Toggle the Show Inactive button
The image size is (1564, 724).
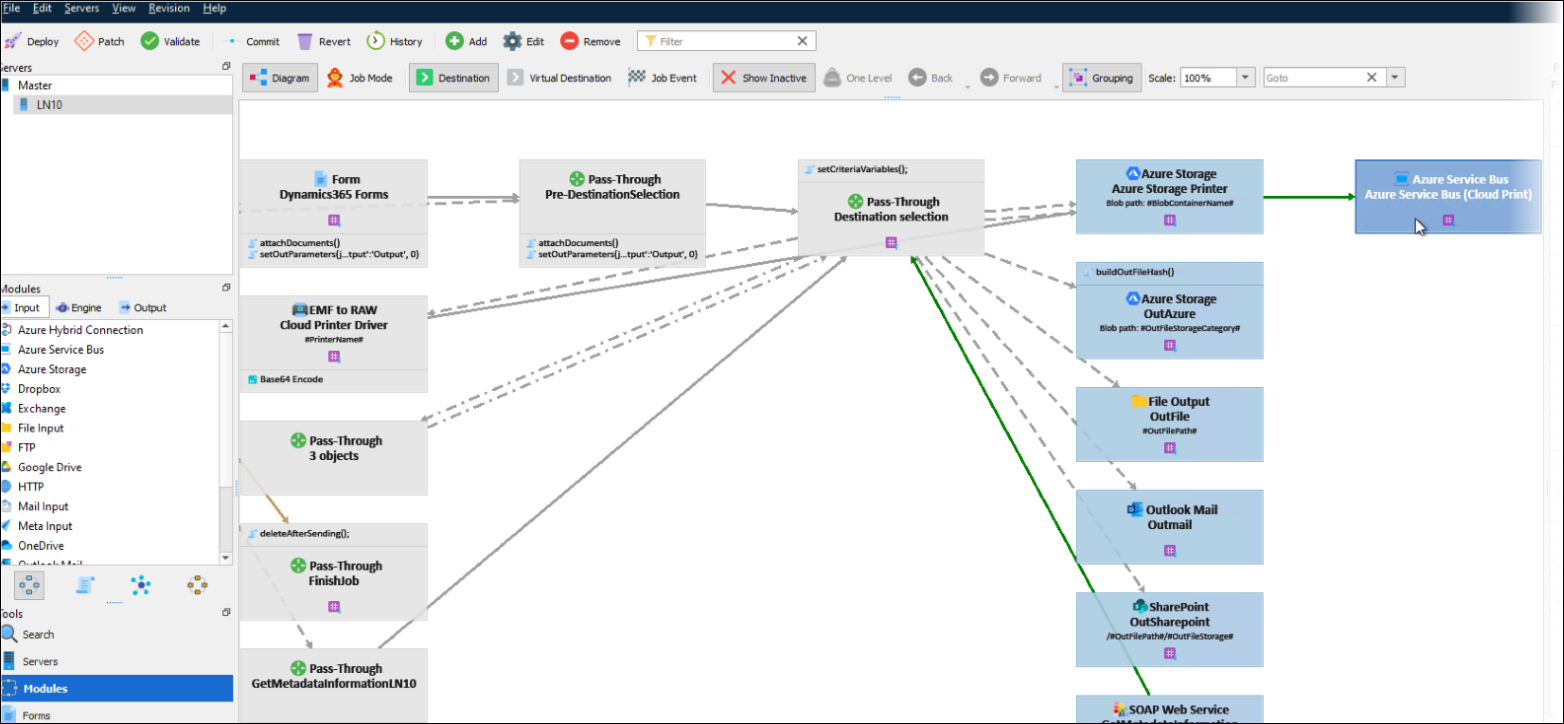pyautogui.click(x=764, y=78)
